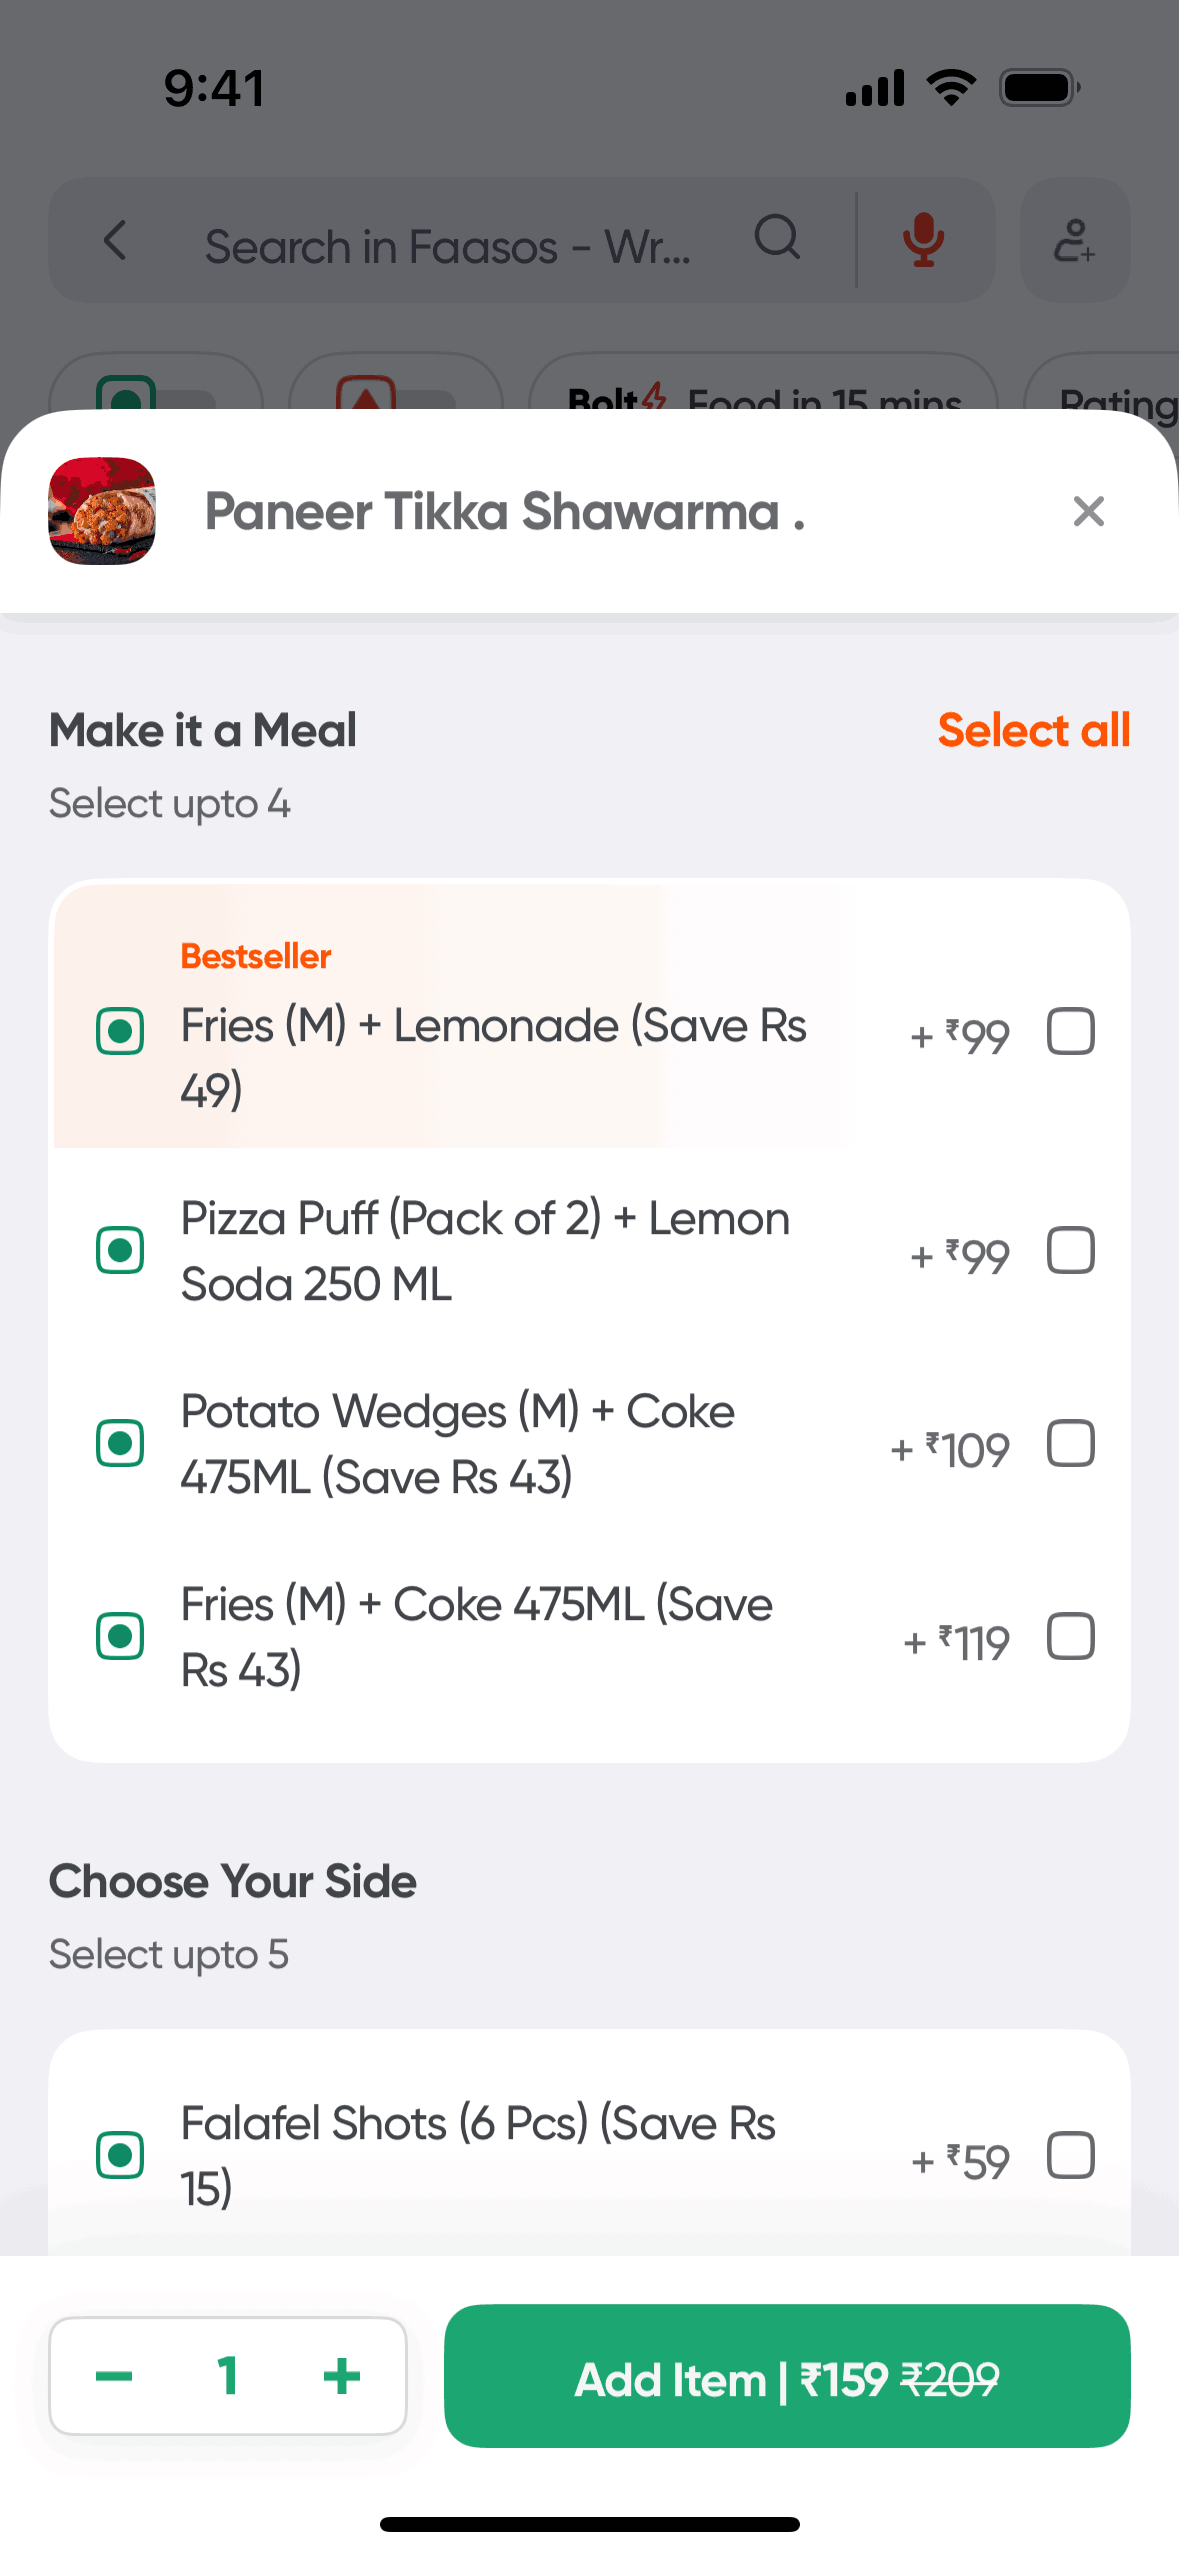The width and height of the screenshot is (1179, 2556).
Task: Check the Falafel Shots (6 Pcs) checkbox
Action: pyautogui.click(x=1070, y=2155)
